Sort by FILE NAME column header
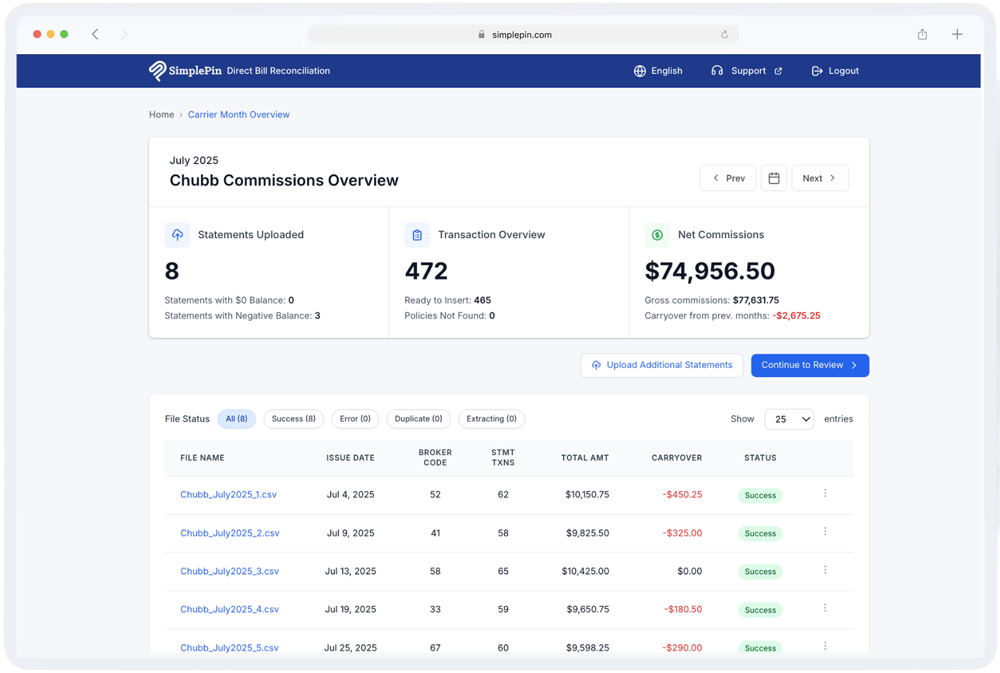The width and height of the screenshot is (1000, 673). click(x=202, y=458)
